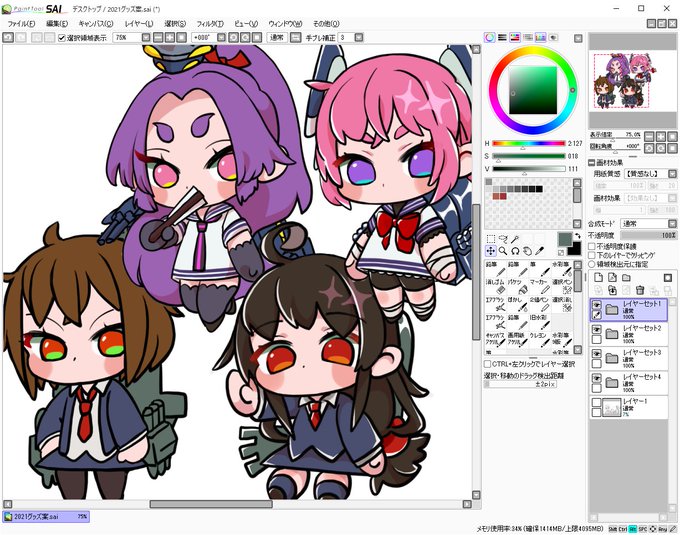
Task: Open the 合成モード blending mode dropdown
Action: tap(672, 224)
